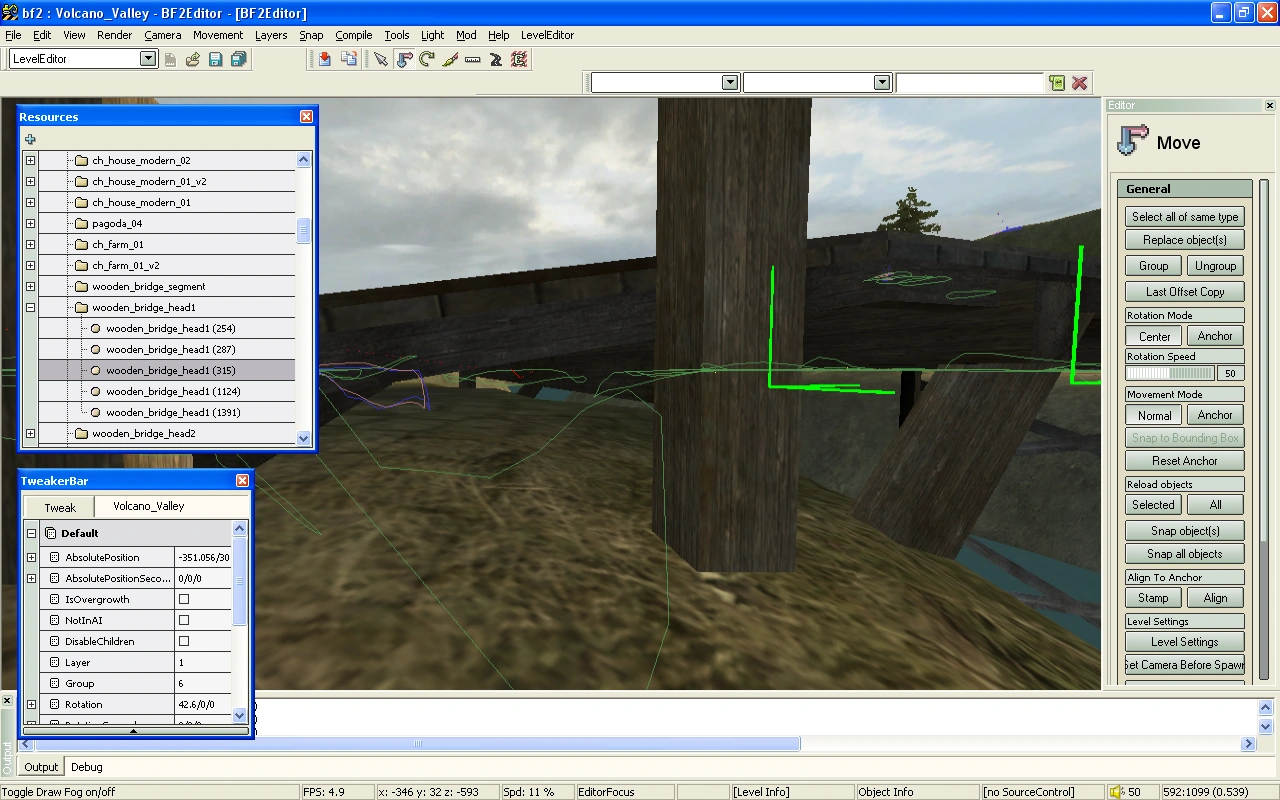Click the empty input field in the top toolbar
The image size is (1280, 800).
pos(969,83)
